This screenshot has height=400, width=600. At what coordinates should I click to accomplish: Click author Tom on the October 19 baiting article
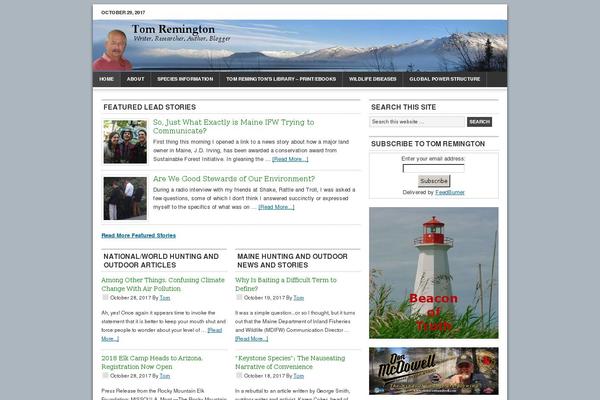tap(298, 298)
